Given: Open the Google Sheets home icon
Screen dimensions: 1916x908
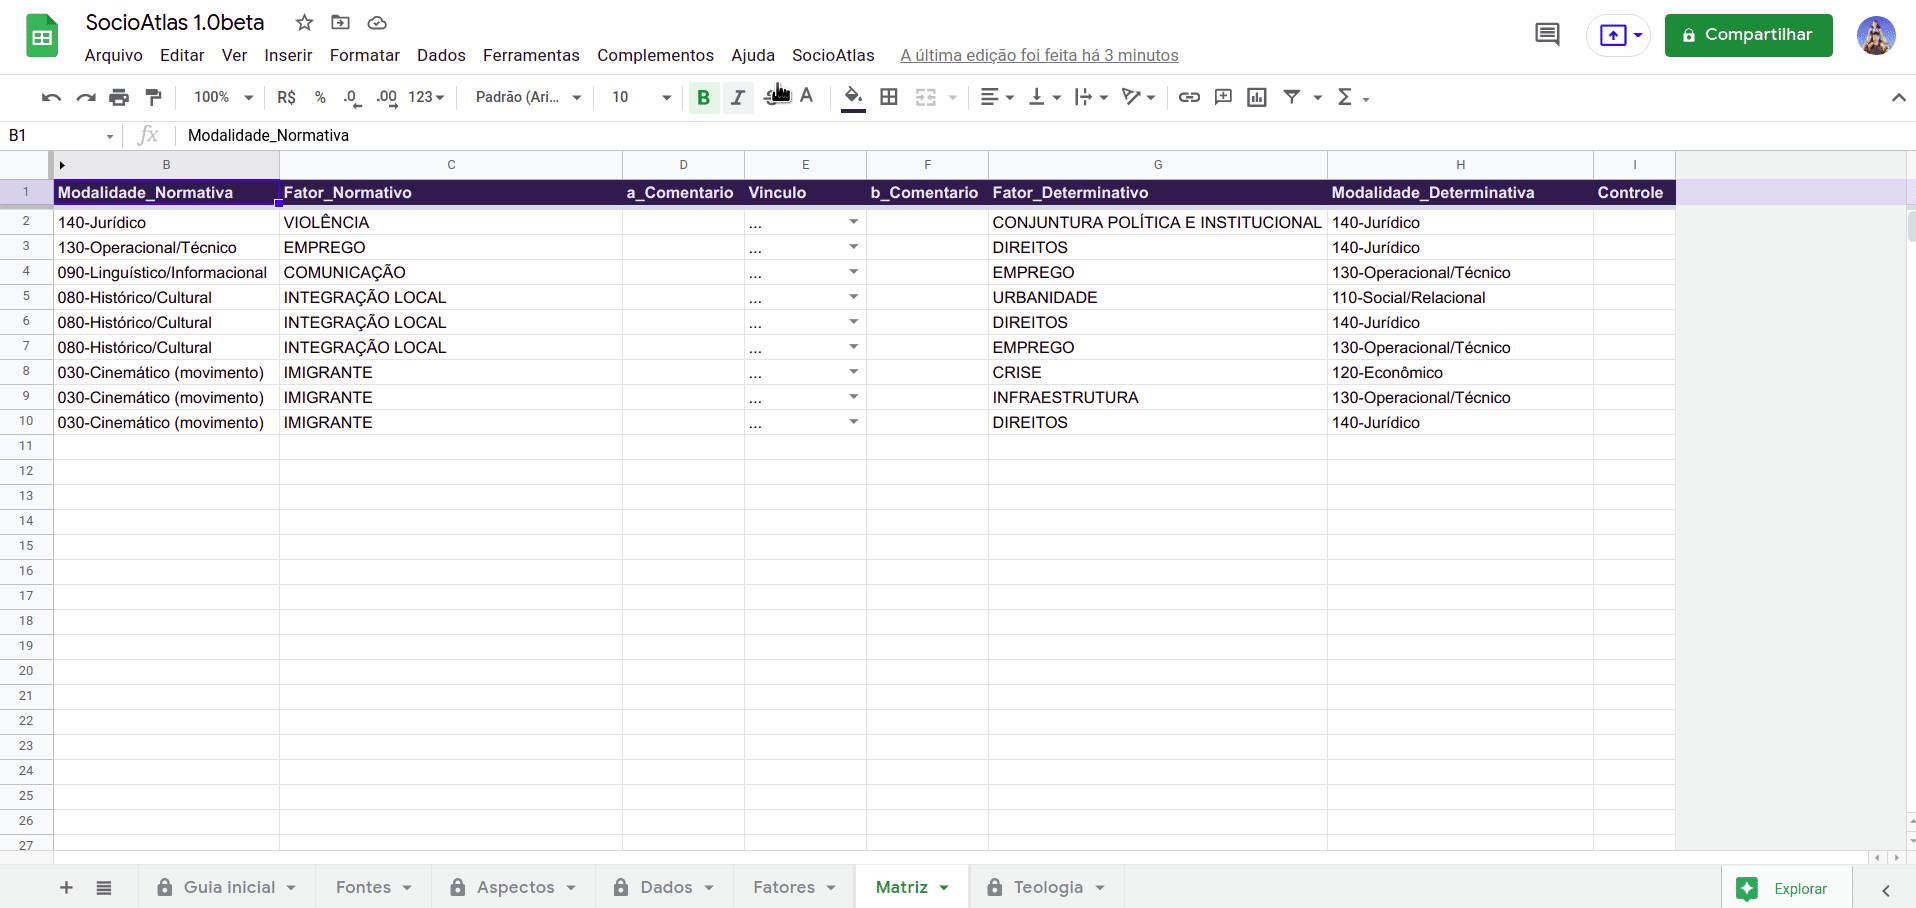Looking at the screenshot, I should (42, 37).
